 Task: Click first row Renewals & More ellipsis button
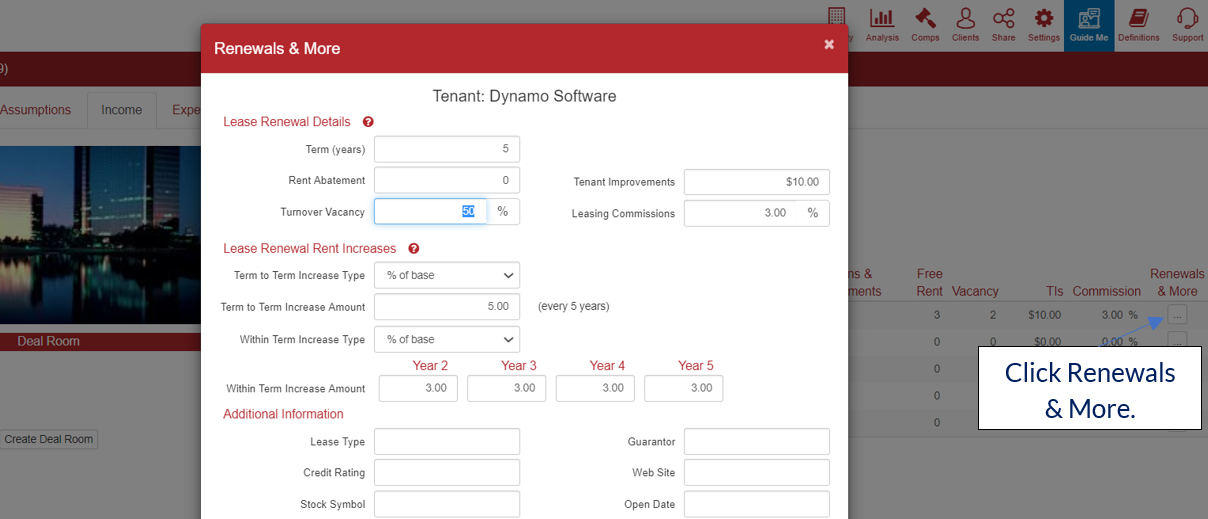[1177, 314]
